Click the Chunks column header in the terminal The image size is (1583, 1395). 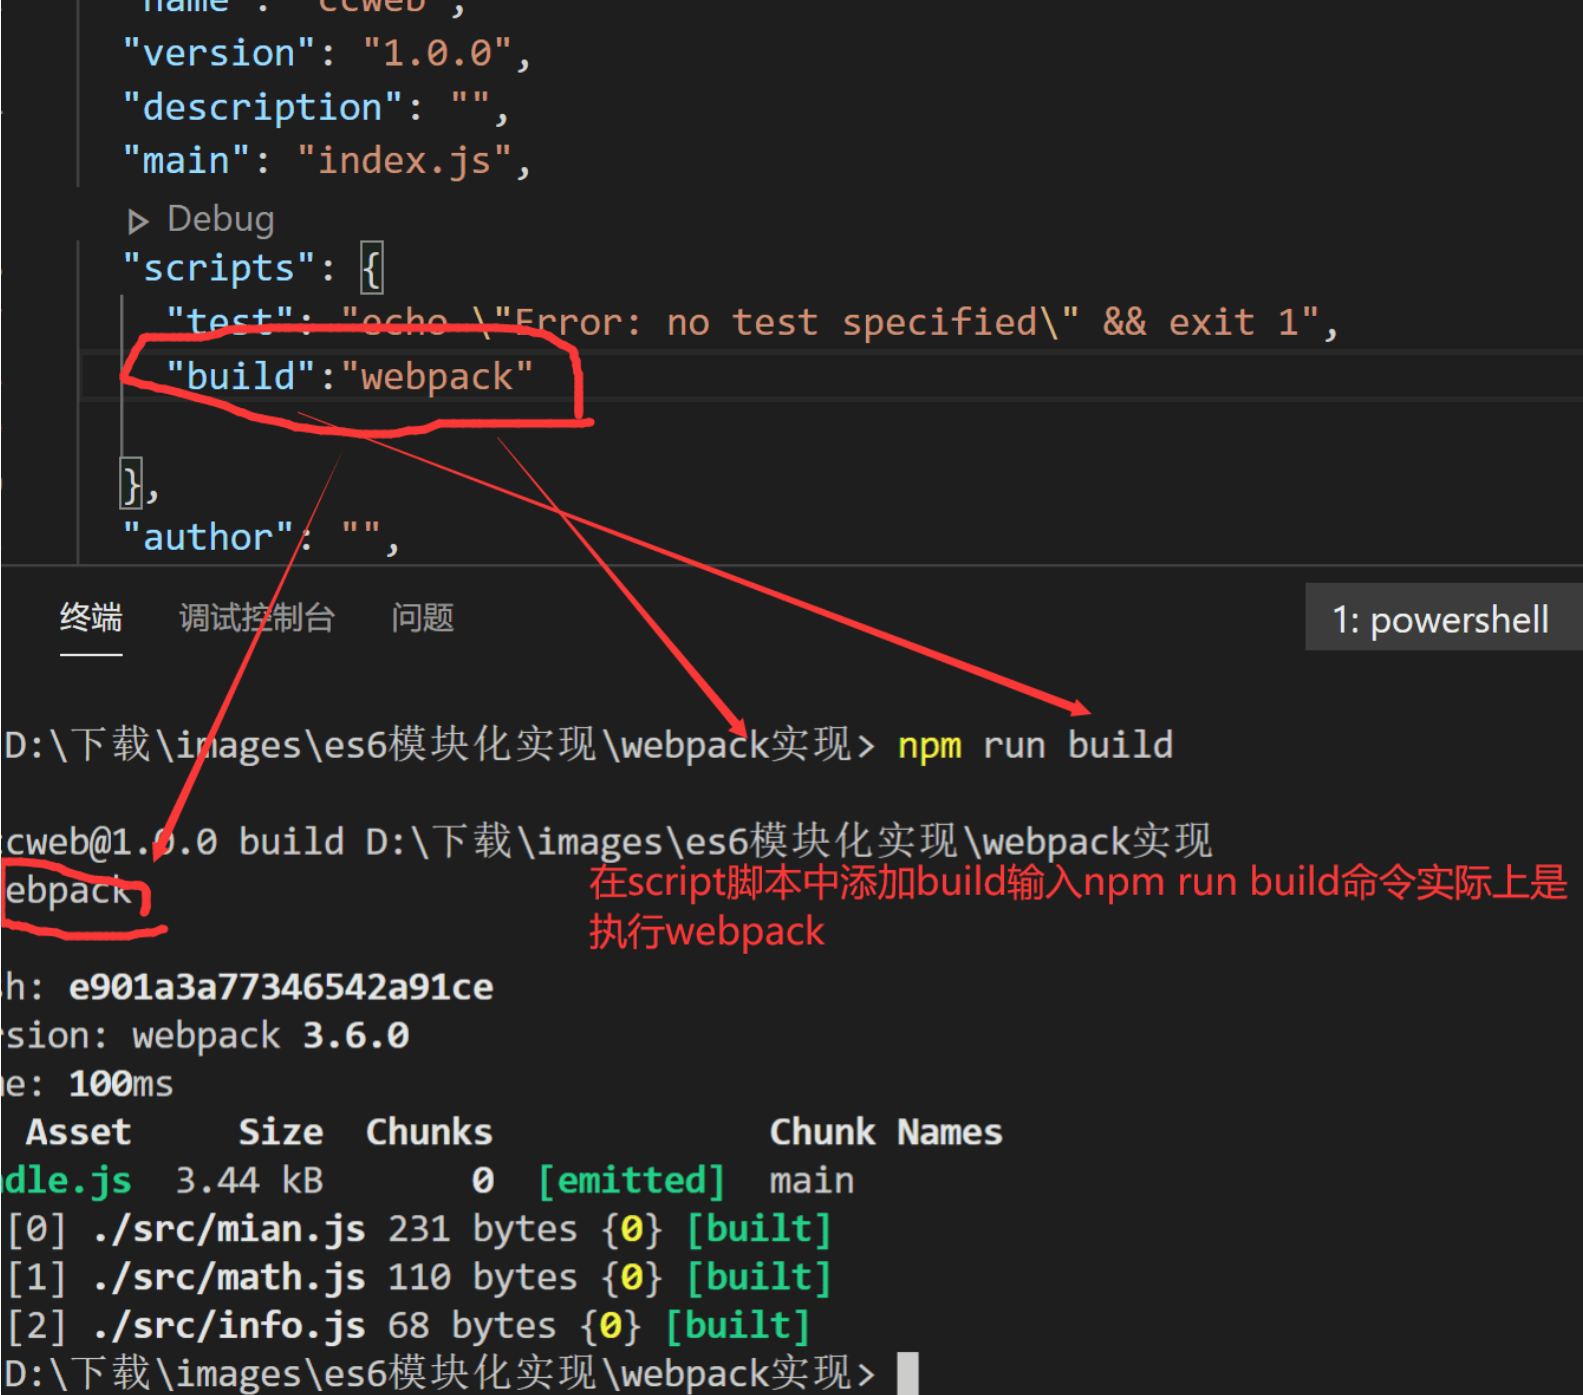click(x=429, y=1132)
